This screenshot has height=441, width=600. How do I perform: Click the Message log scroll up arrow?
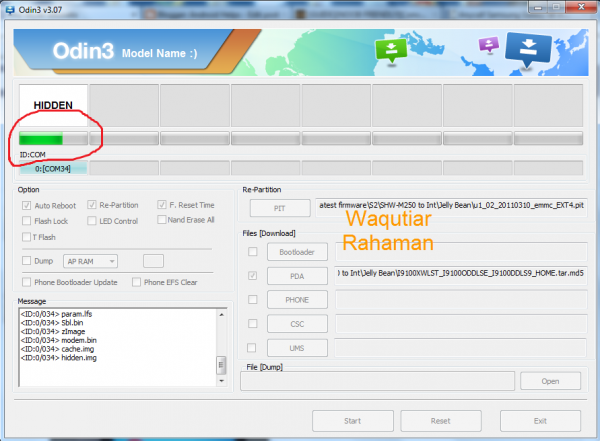coord(221,314)
